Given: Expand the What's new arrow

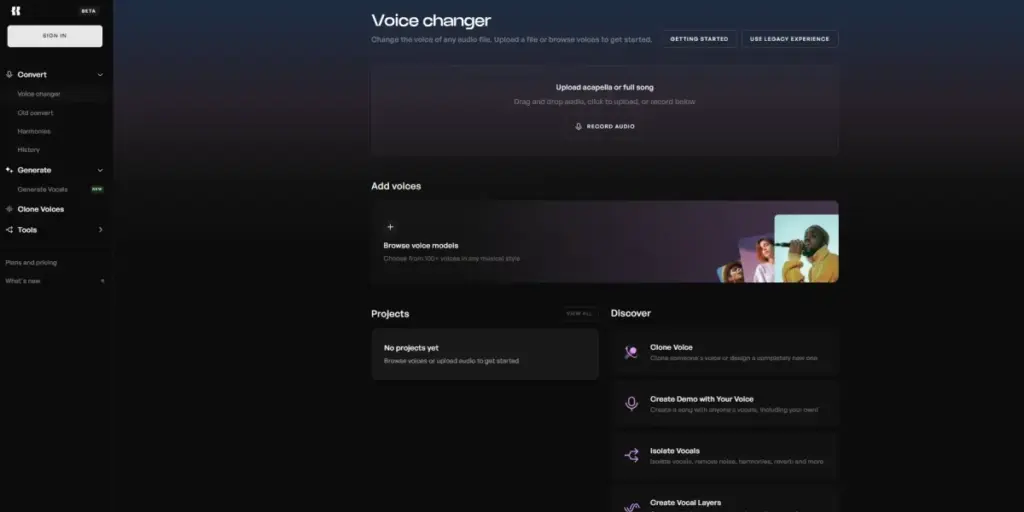Looking at the screenshot, I should pos(102,281).
